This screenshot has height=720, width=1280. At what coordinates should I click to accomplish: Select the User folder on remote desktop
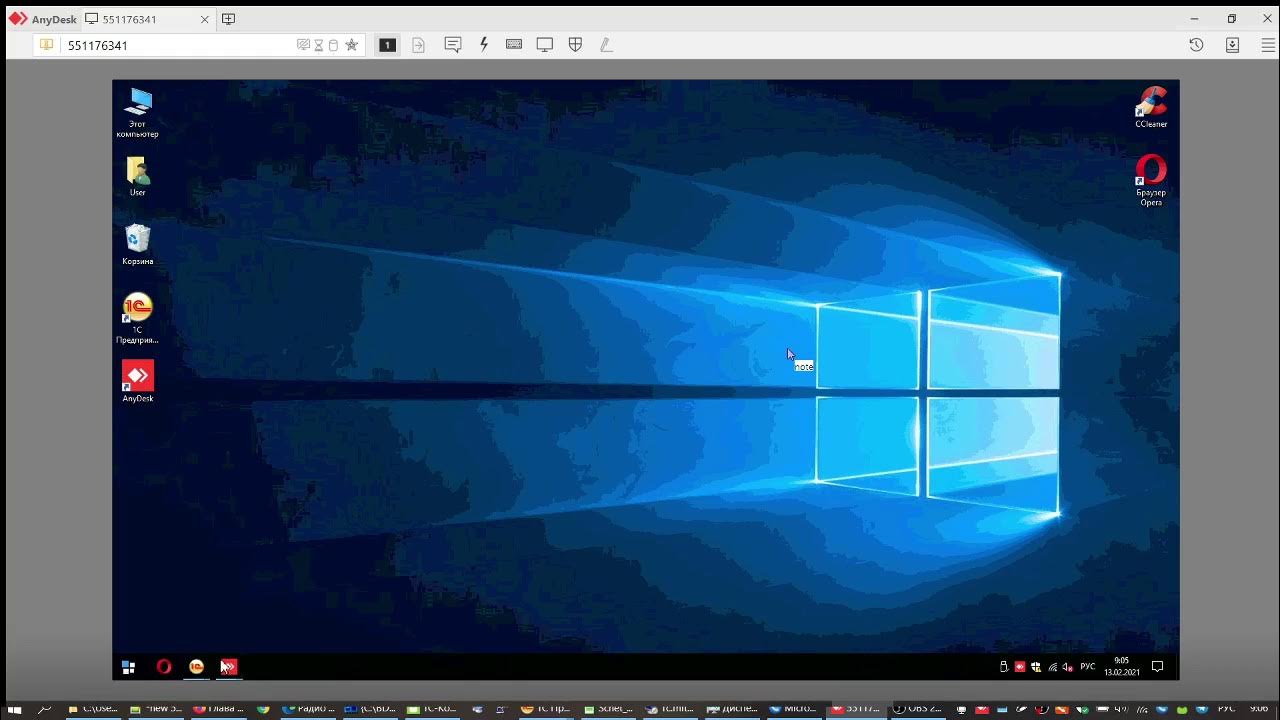tap(138, 177)
